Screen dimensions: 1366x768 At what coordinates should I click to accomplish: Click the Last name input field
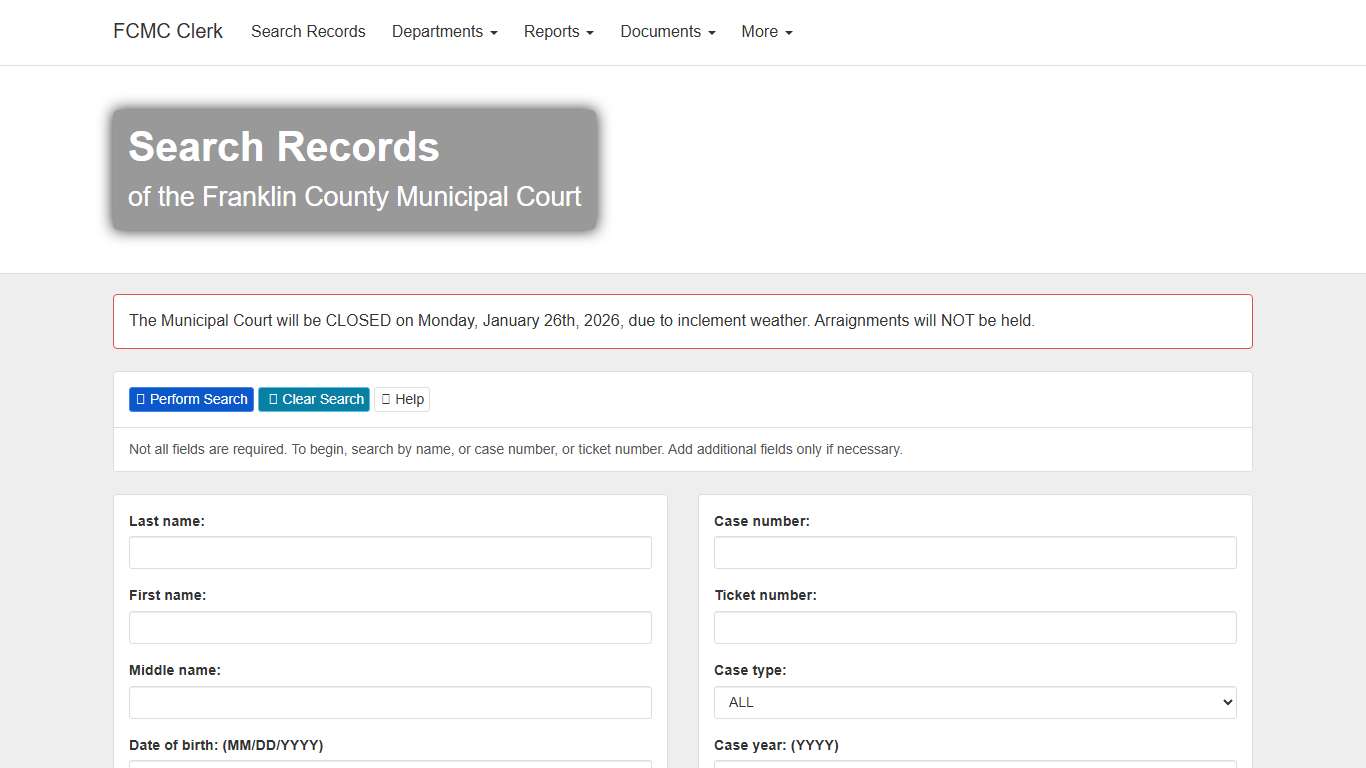pyautogui.click(x=390, y=552)
